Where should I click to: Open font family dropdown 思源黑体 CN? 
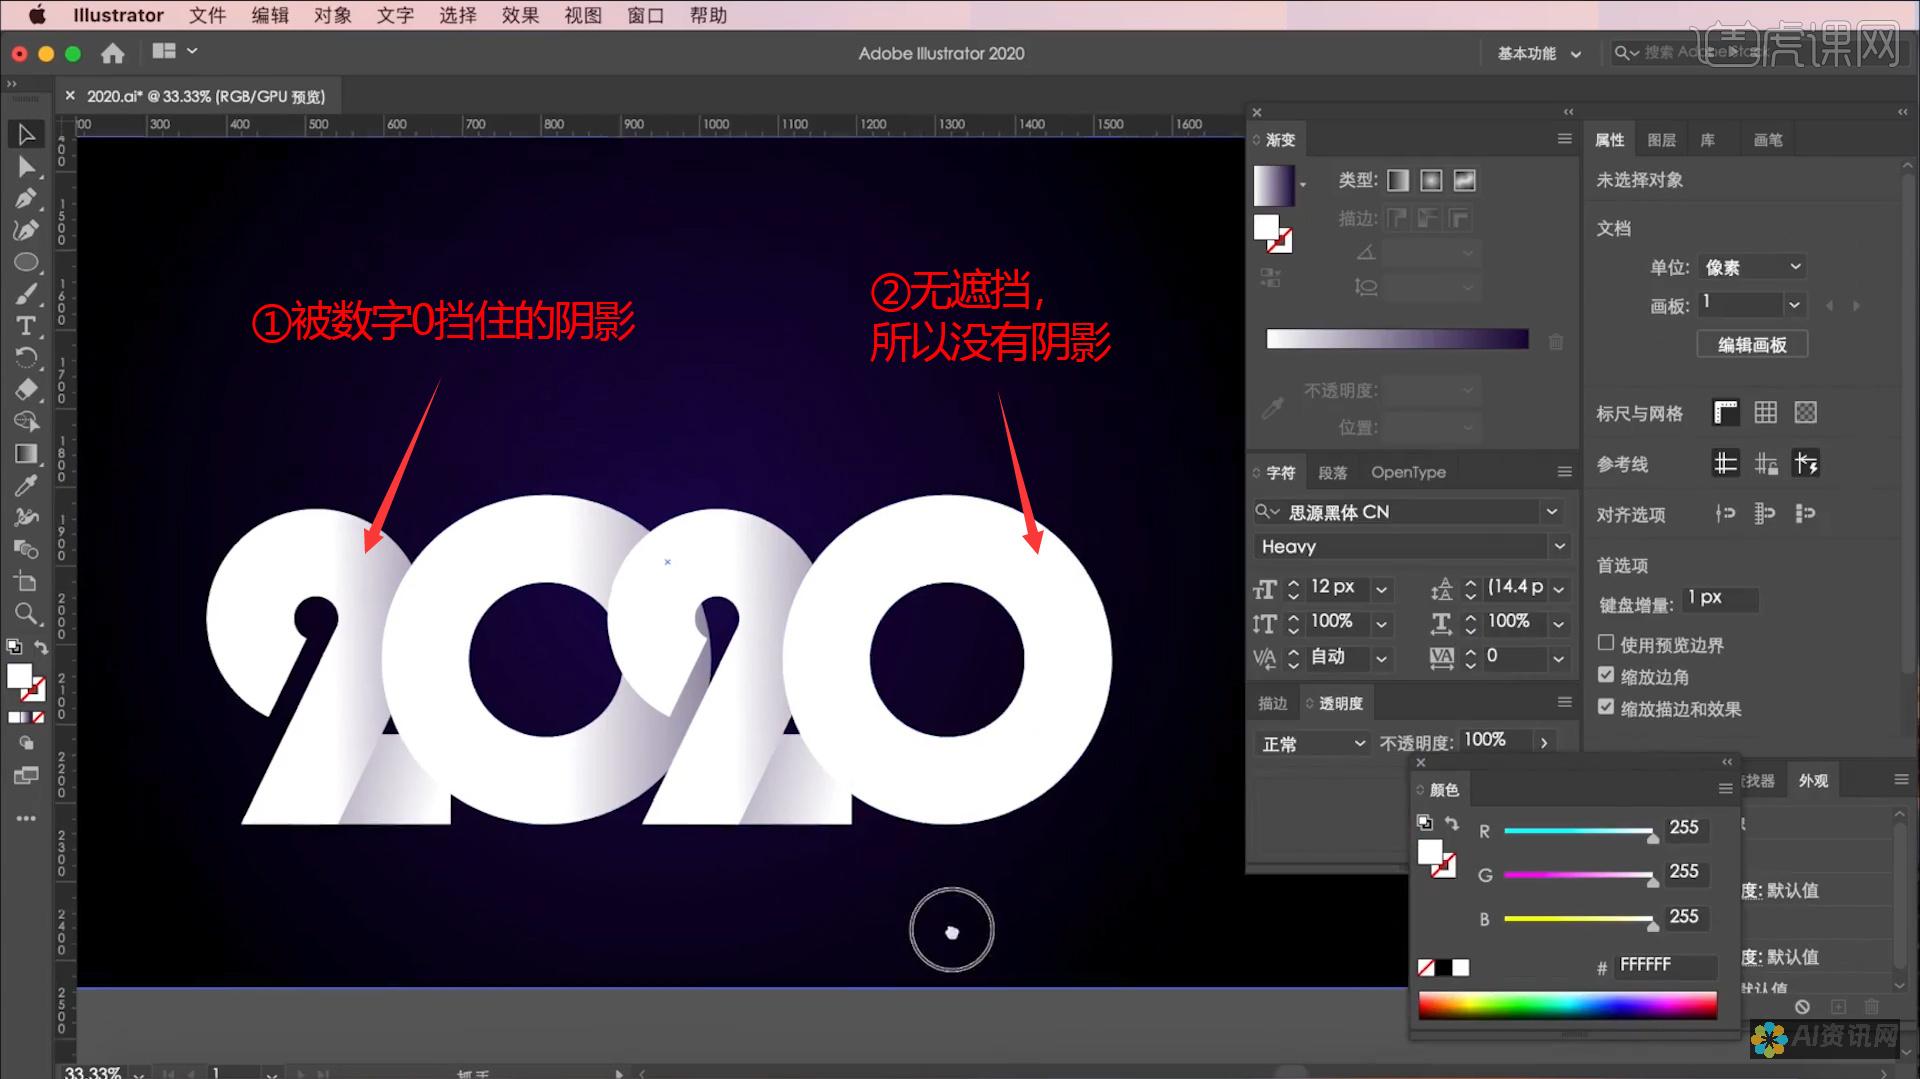(x=1551, y=512)
